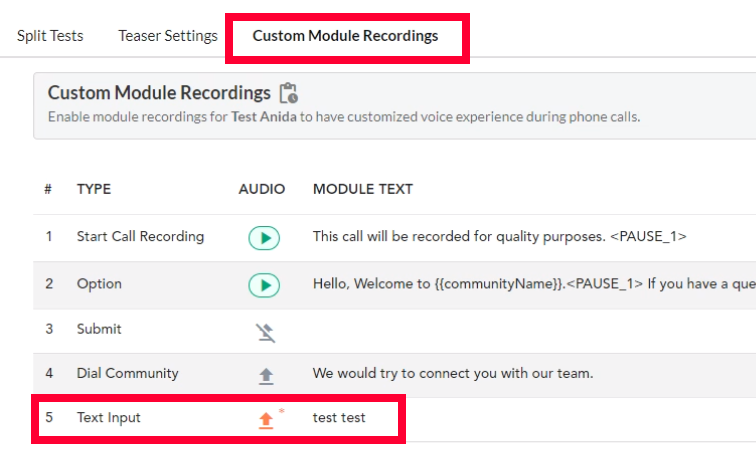
Task: Upload audio for the Dial Community module
Action: (266, 376)
